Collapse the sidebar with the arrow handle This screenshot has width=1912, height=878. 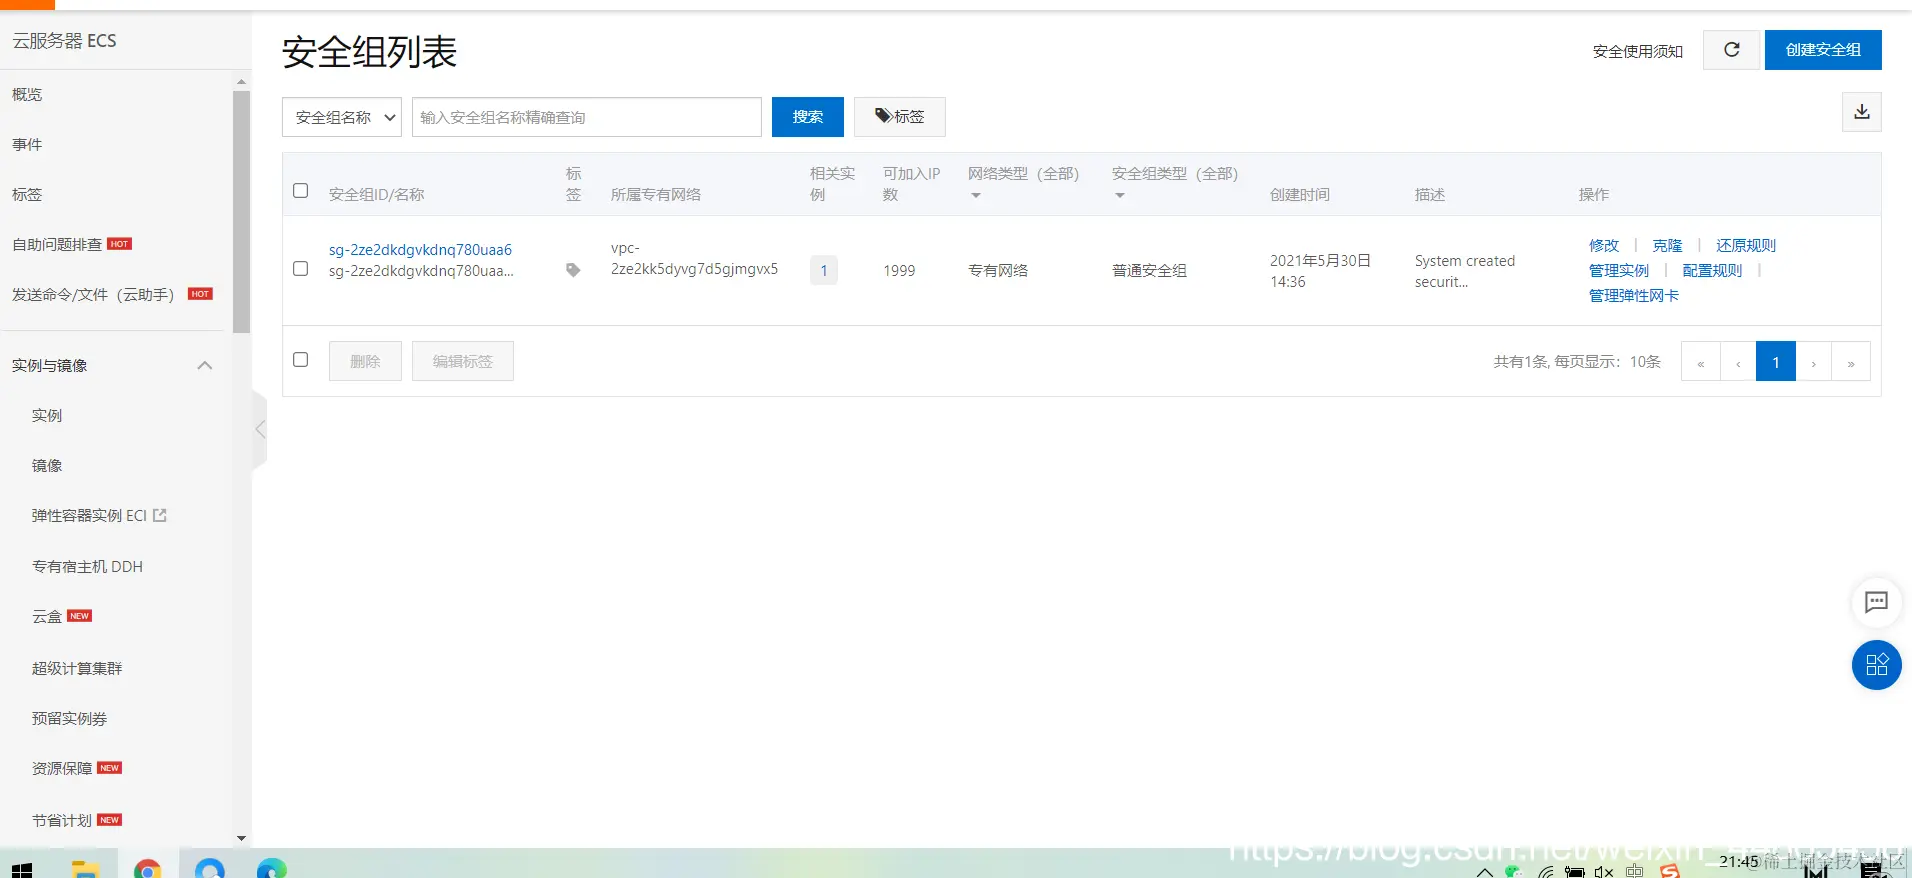[x=260, y=429]
